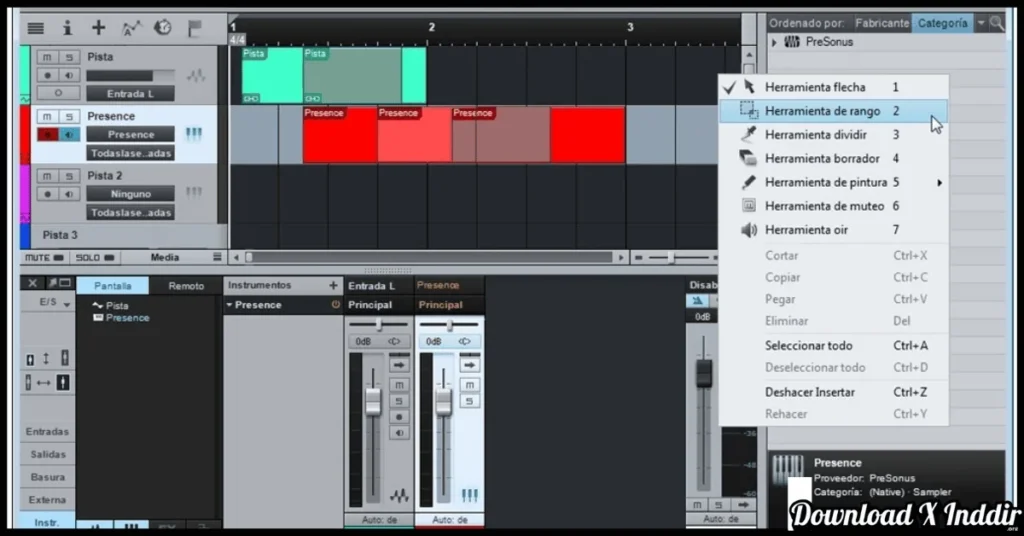Click Seleccionar todo in context menu
The image size is (1024, 536).
(x=833, y=345)
